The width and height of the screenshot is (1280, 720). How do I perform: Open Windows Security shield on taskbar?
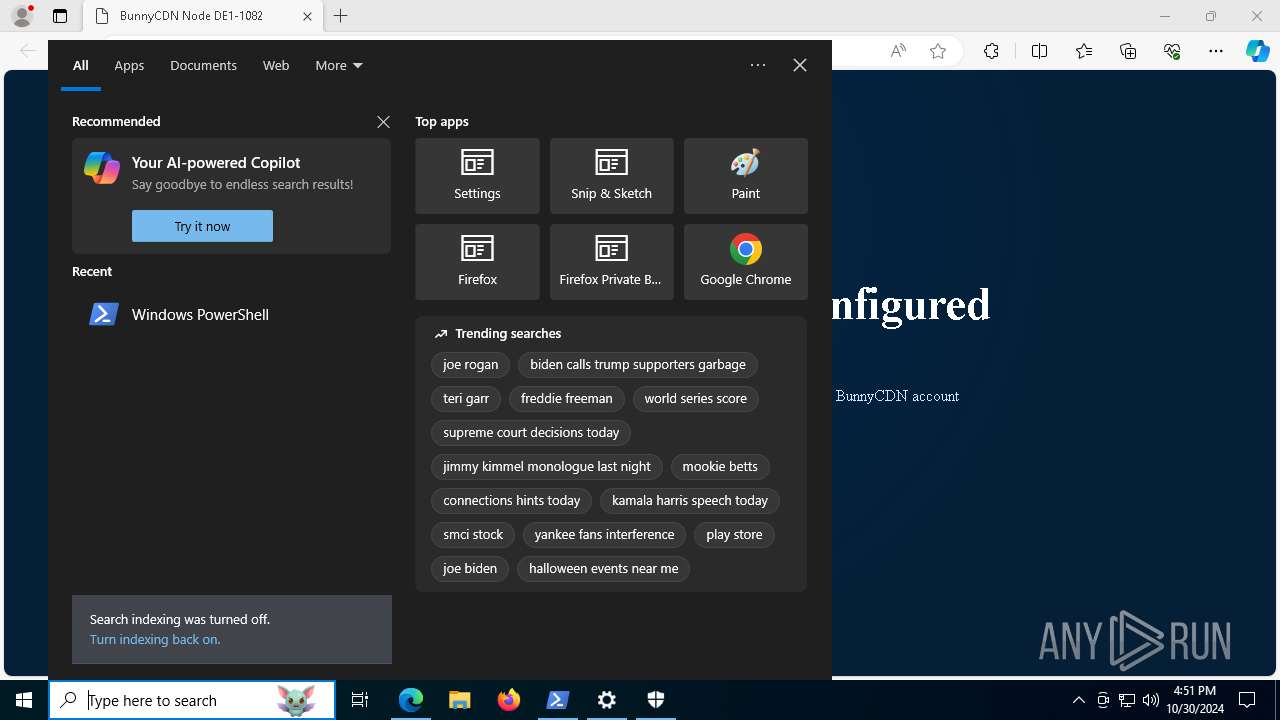[x=656, y=700]
